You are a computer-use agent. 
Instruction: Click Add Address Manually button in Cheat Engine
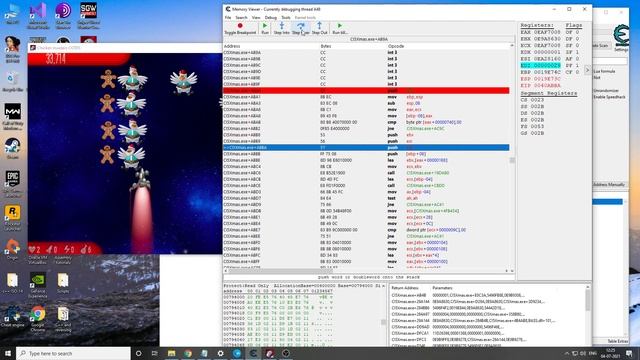tap(609, 184)
